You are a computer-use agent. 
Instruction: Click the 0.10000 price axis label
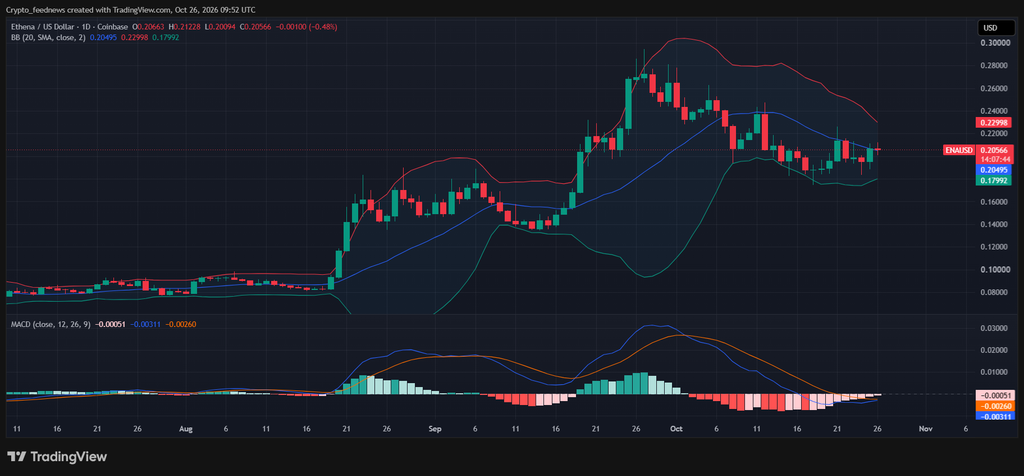tap(996, 270)
